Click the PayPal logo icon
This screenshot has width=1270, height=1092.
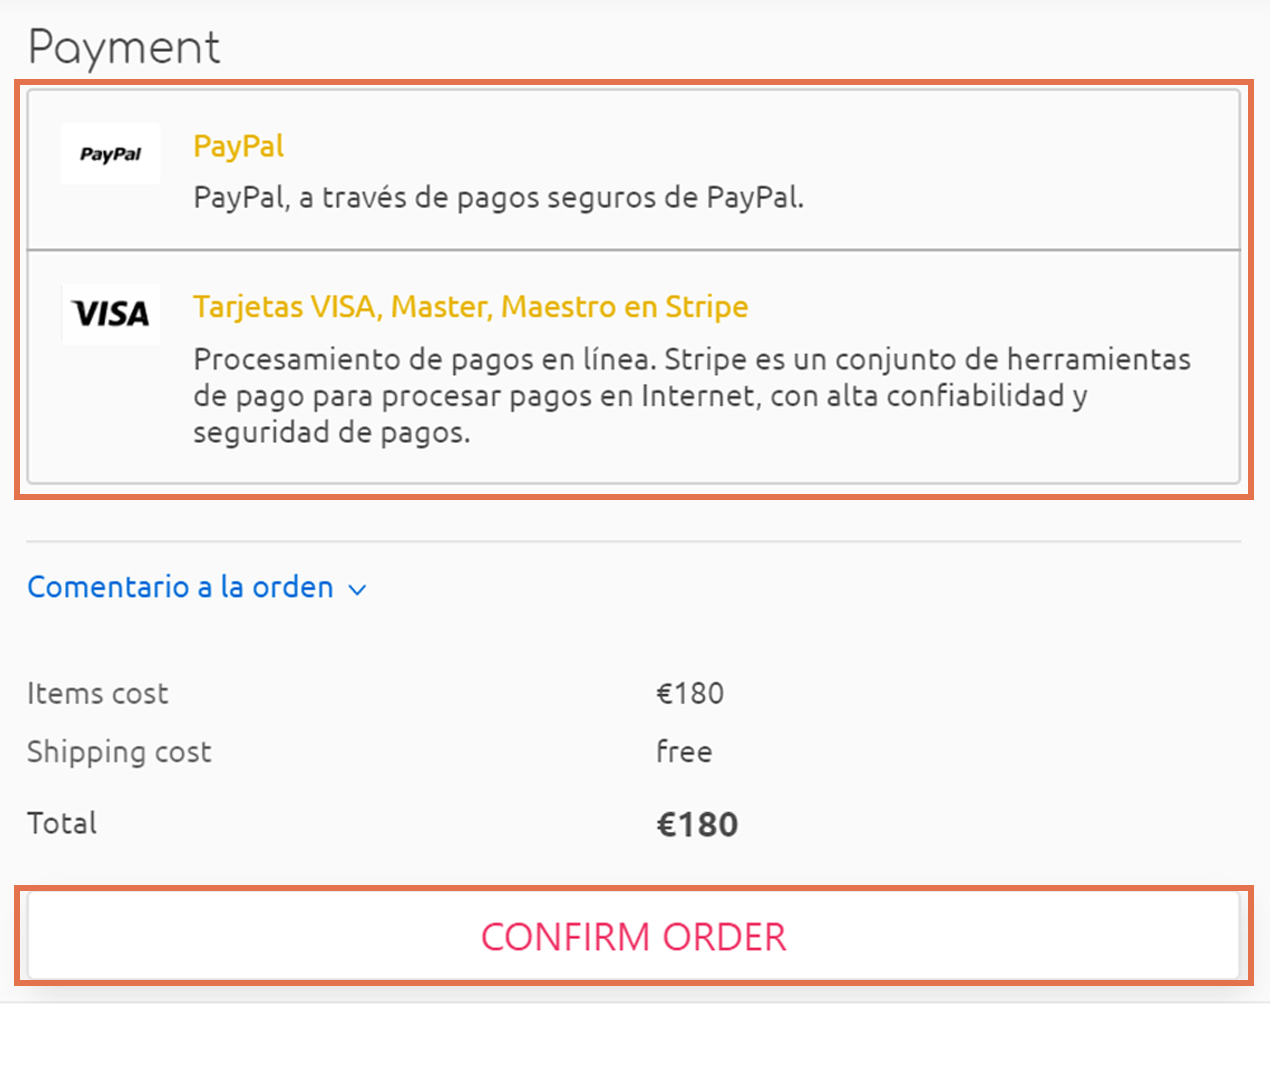point(110,154)
